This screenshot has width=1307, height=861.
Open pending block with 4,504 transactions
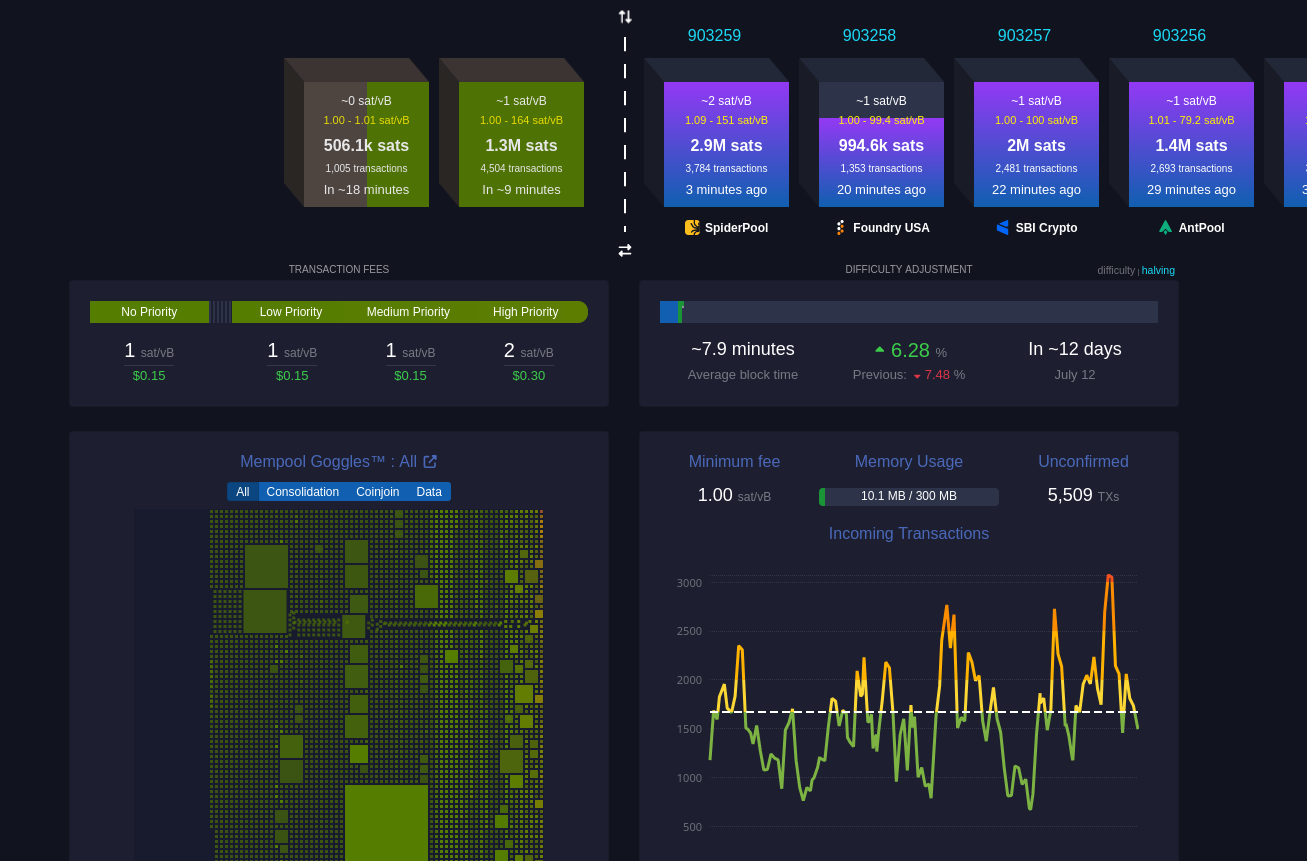521,144
